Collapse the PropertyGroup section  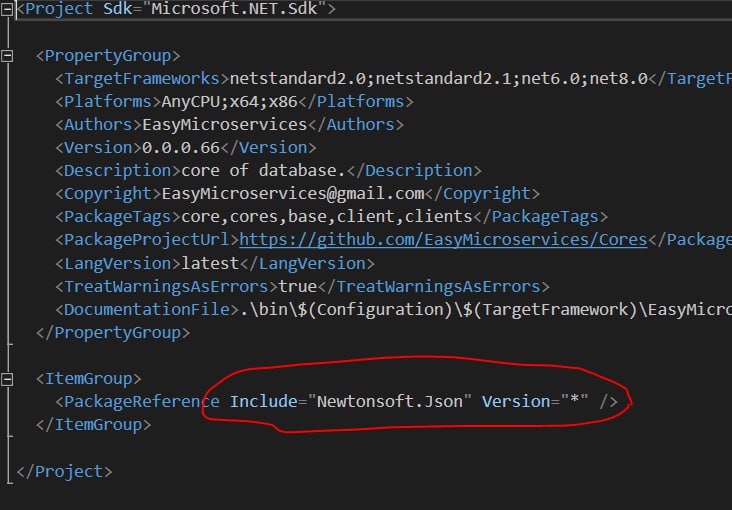[7, 56]
